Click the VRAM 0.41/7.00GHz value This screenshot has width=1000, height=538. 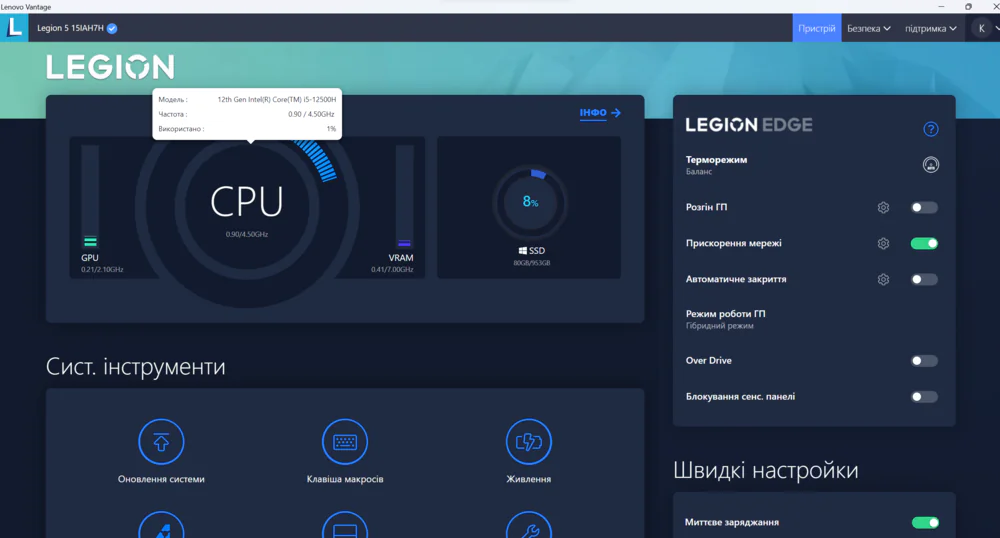(392, 270)
